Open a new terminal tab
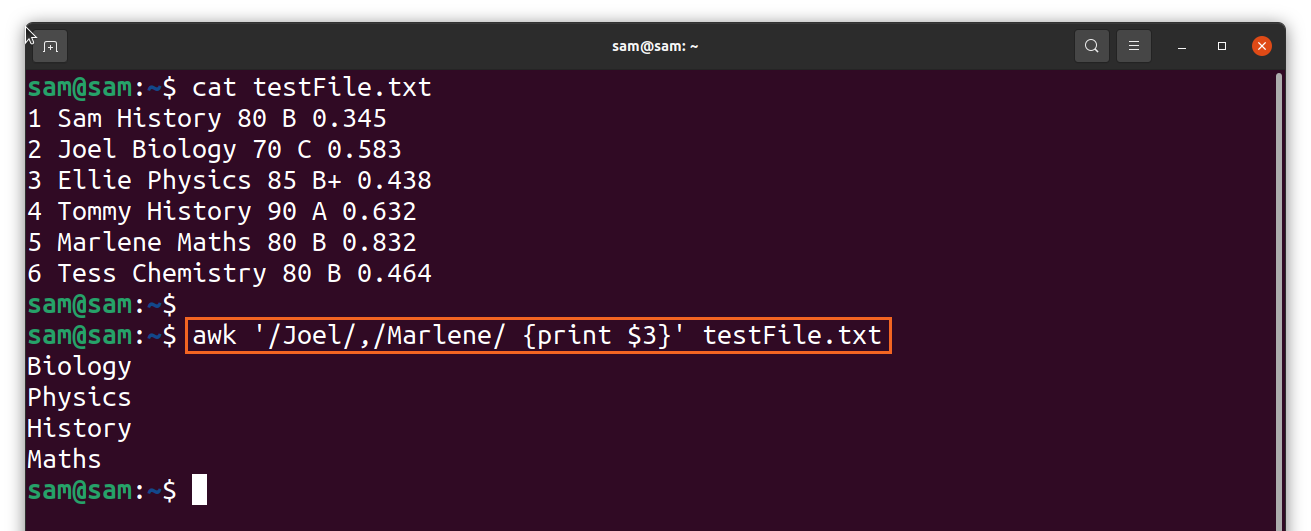The height and width of the screenshot is (531, 1311). [51, 46]
